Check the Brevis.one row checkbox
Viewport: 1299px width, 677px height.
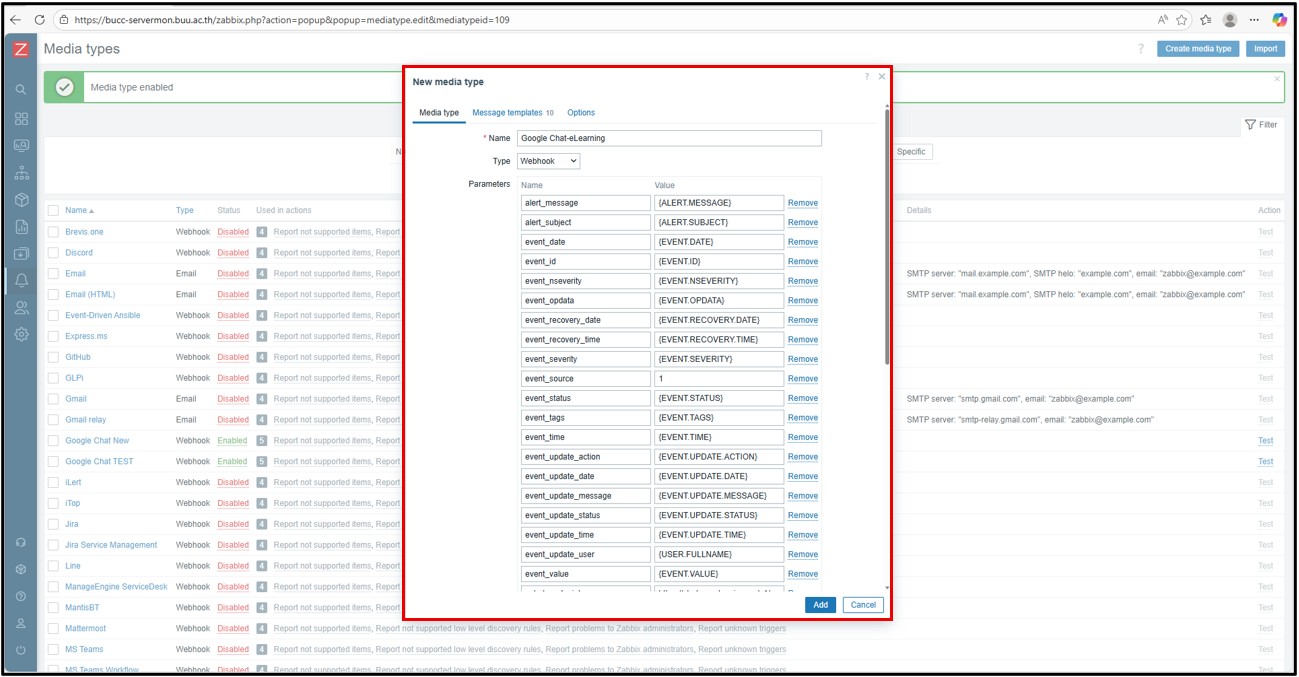point(54,232)
